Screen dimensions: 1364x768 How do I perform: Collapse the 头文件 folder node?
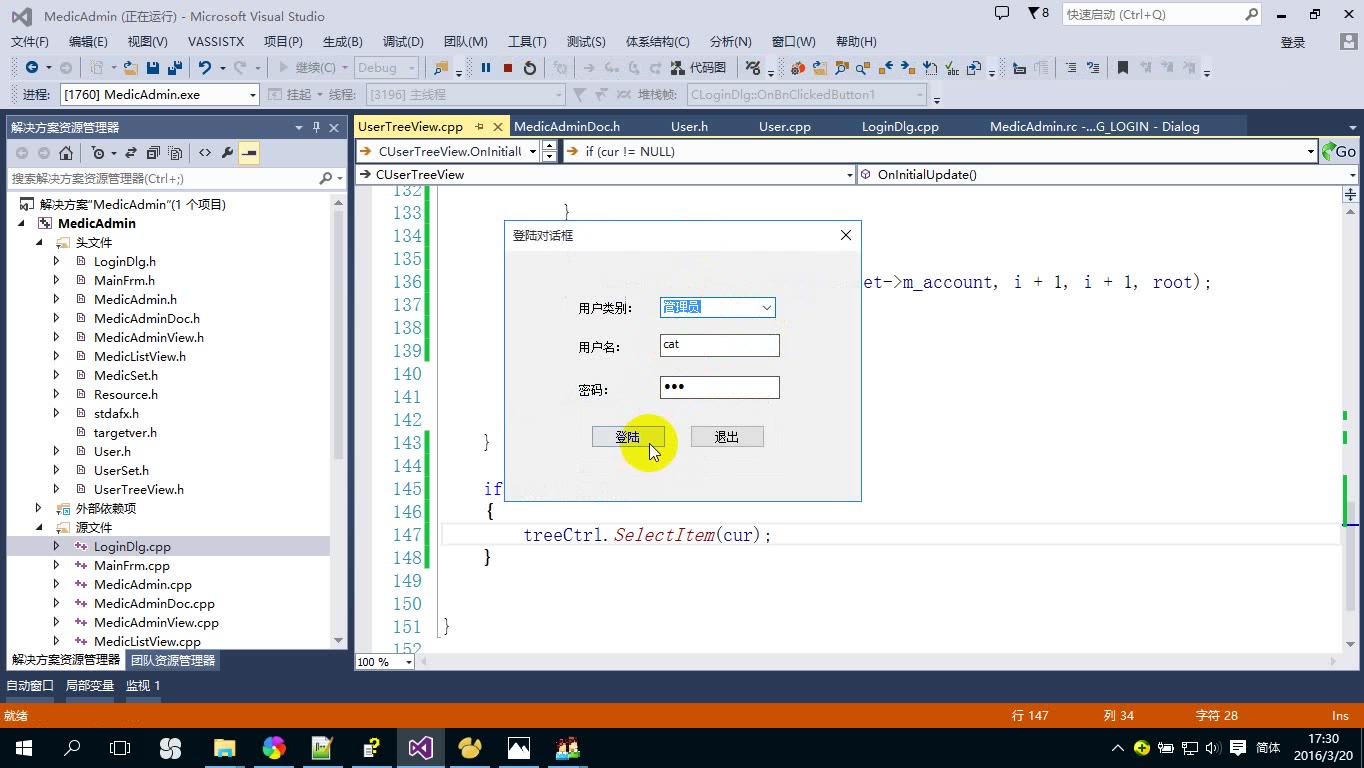click(x=39, y=242)
